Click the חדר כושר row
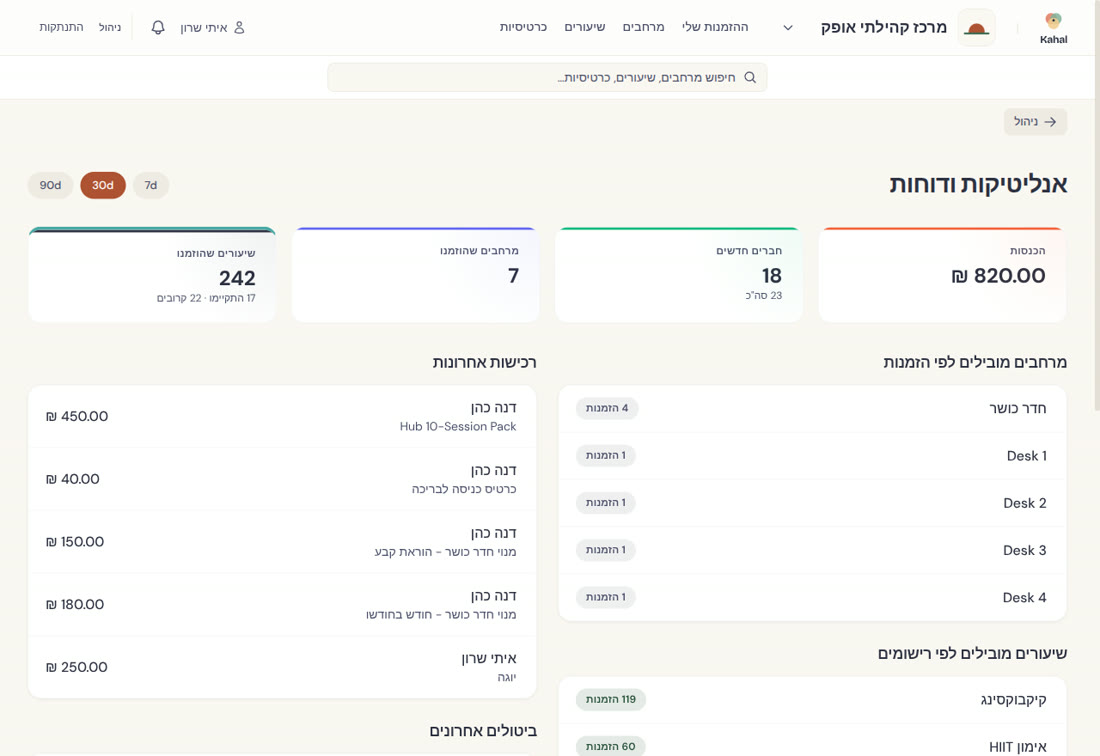This screenshot has height=756, width=1100. pos(812,408)
